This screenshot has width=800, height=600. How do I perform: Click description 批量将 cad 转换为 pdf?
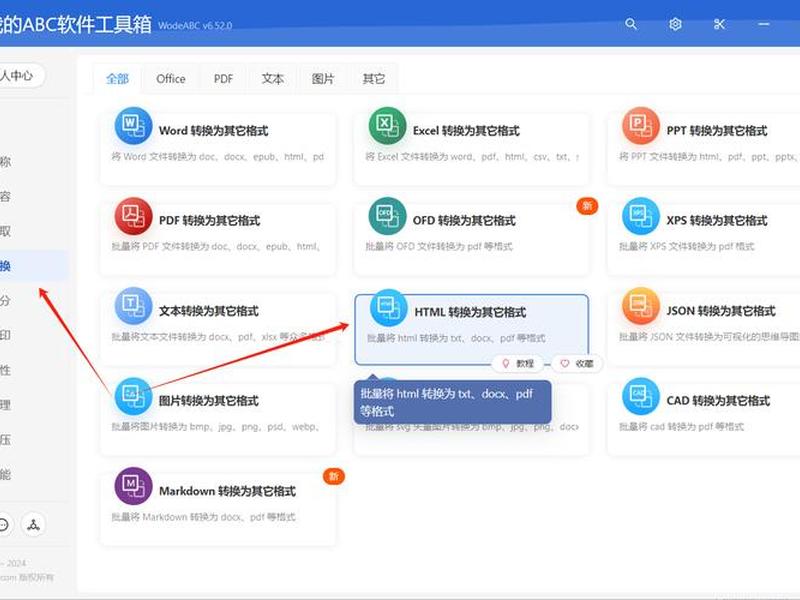pyautogui.click(x=681, y=427)
